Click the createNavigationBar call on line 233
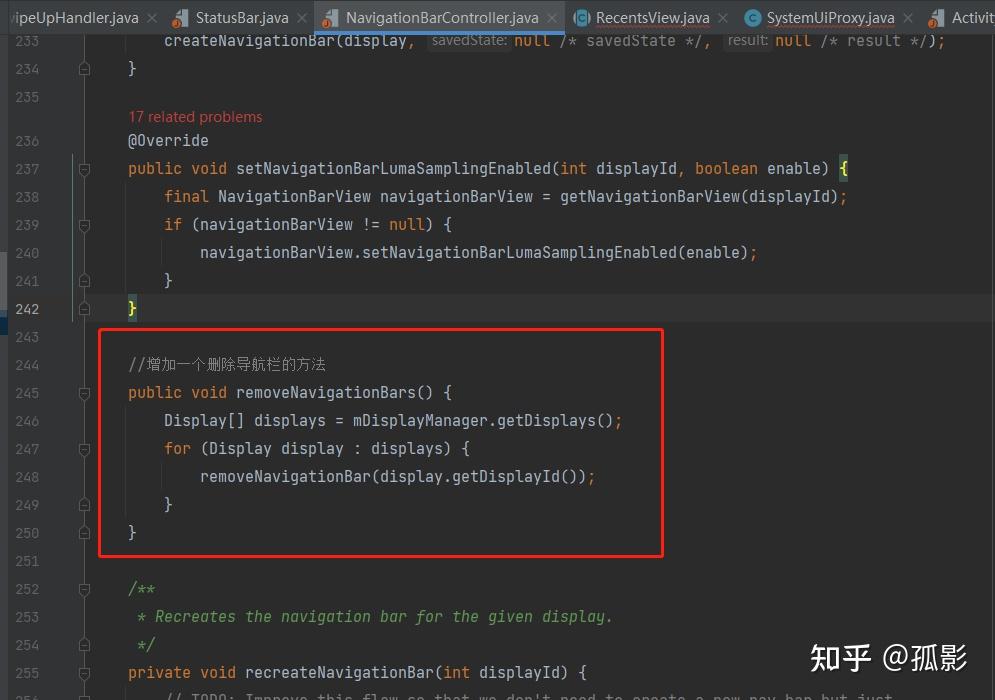The width and height of the screenshot is (995, 700). [249, 41]
